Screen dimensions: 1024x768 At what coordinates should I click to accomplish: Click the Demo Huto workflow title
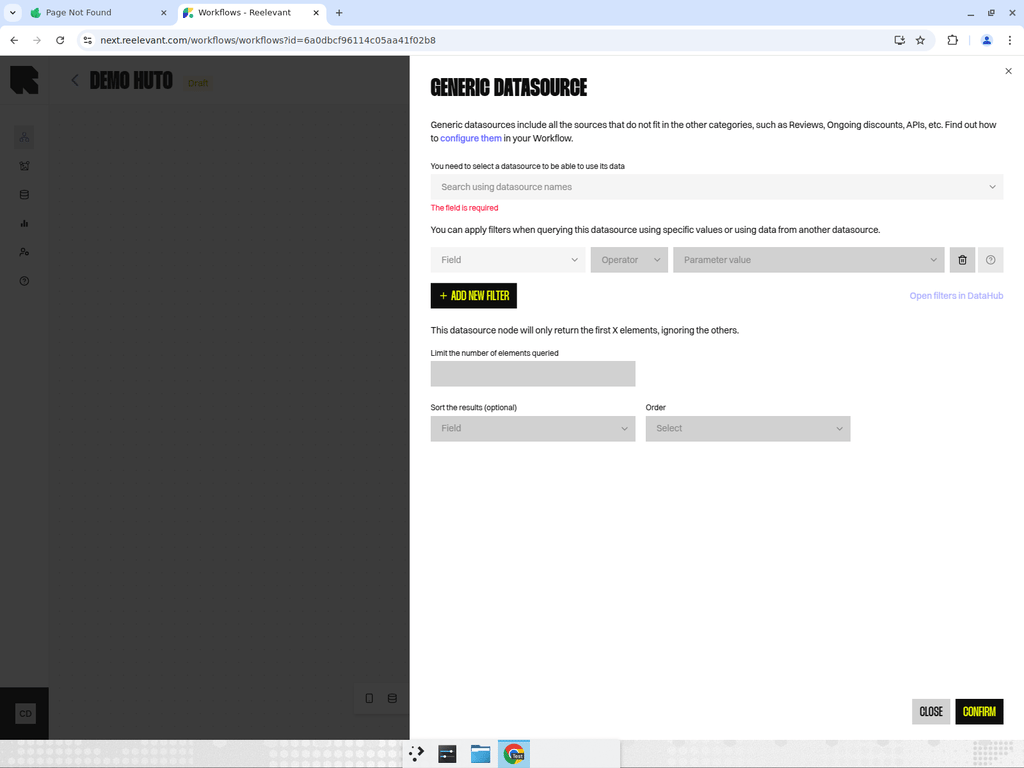tap(131, 80)
